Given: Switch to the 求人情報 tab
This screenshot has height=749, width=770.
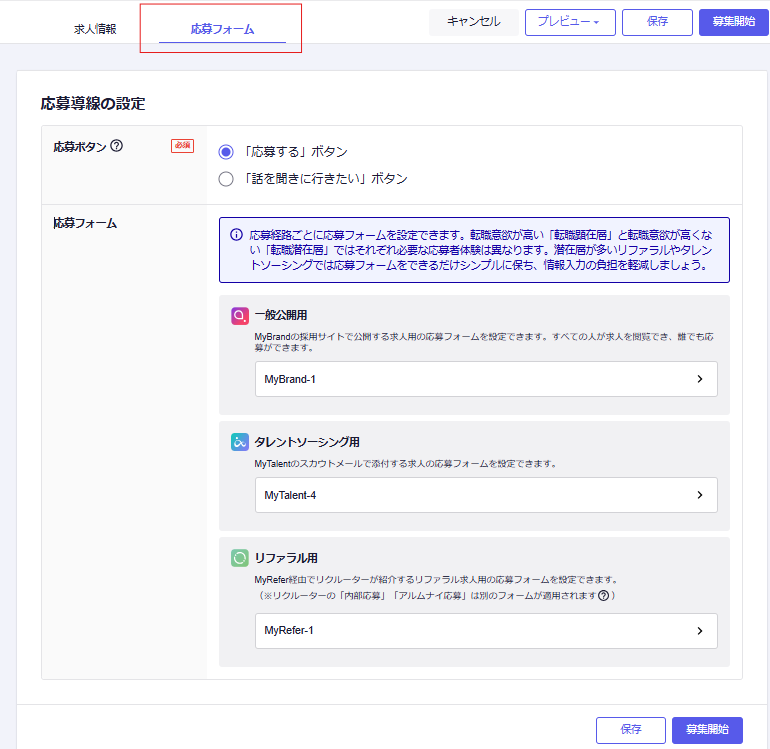Looking at the screenshot, I should tap(95, 29).
